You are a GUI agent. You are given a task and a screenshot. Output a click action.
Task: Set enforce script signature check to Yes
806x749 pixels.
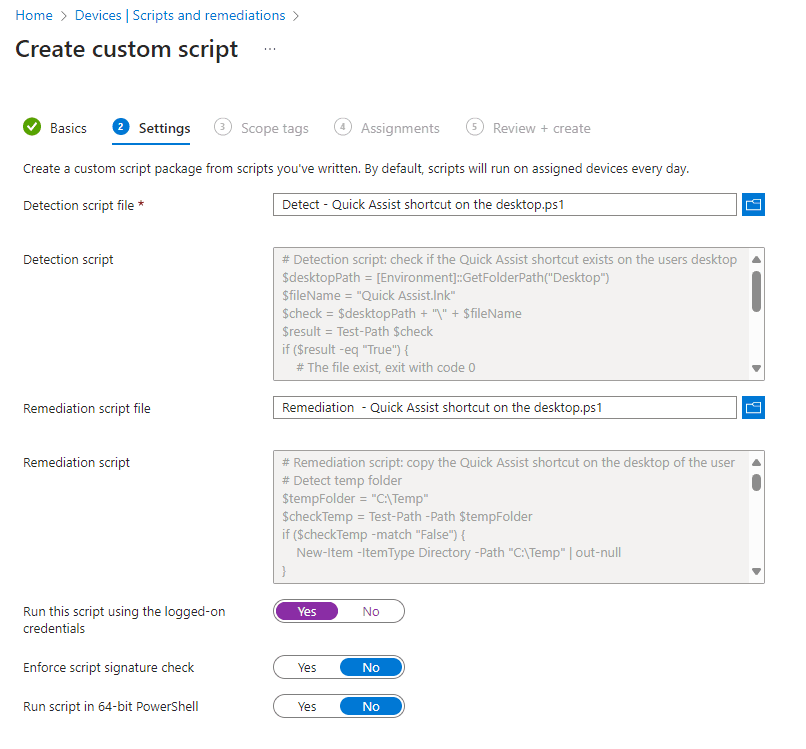tap(307, 667)
